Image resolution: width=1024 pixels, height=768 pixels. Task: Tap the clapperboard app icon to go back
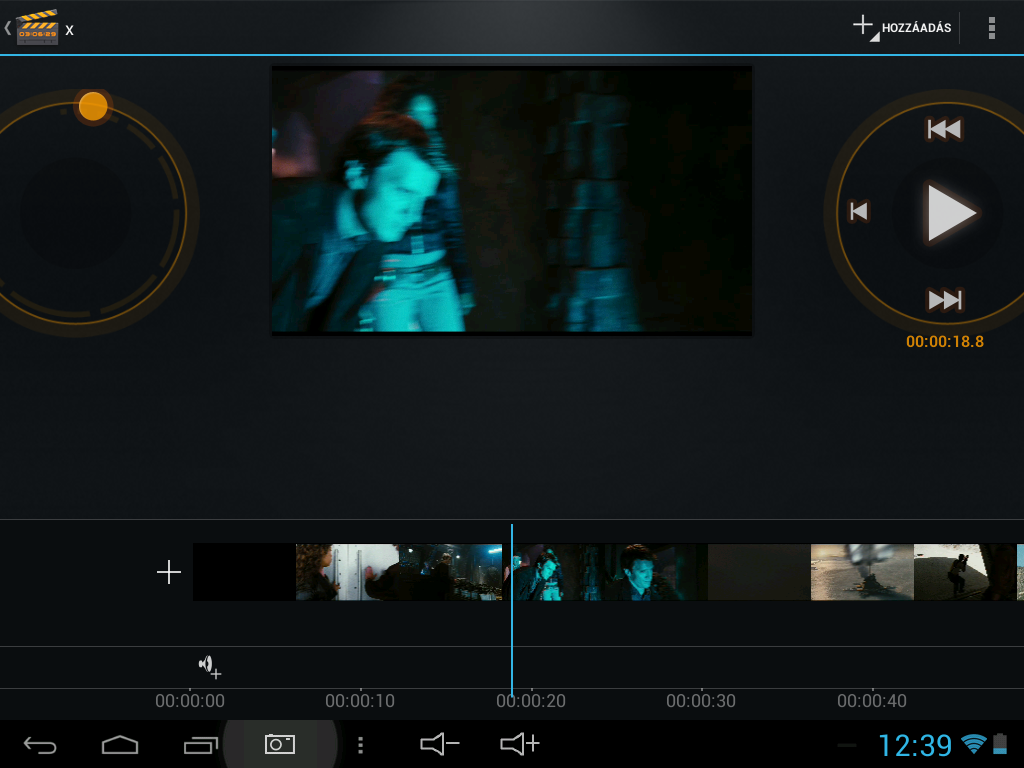click(x=37, y=27)
